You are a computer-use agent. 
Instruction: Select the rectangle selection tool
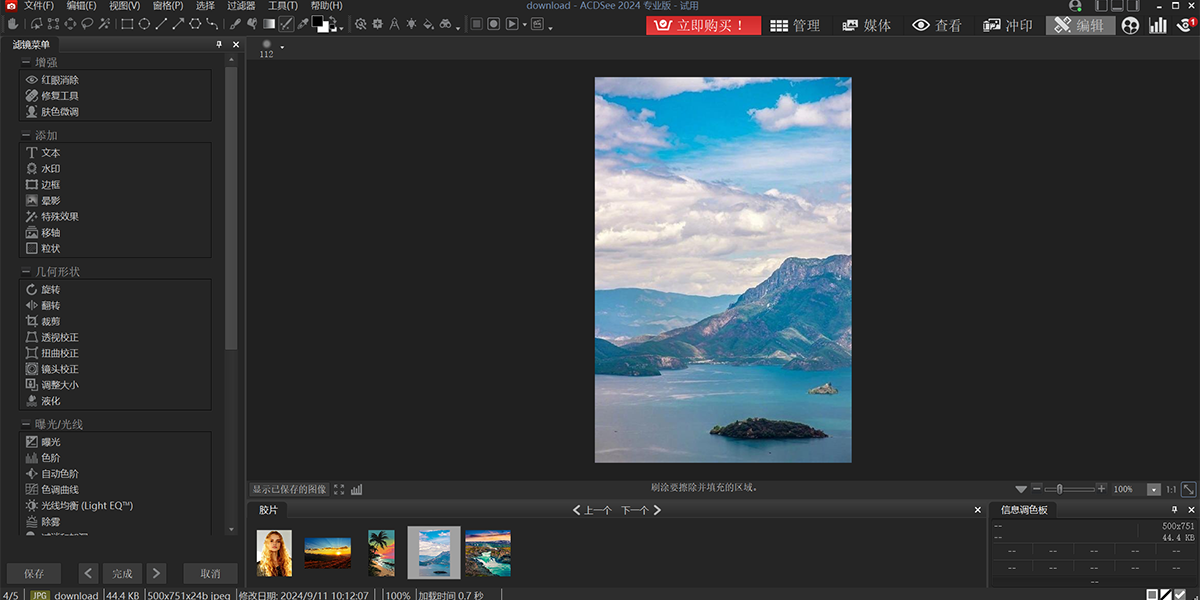coord(127,23)
